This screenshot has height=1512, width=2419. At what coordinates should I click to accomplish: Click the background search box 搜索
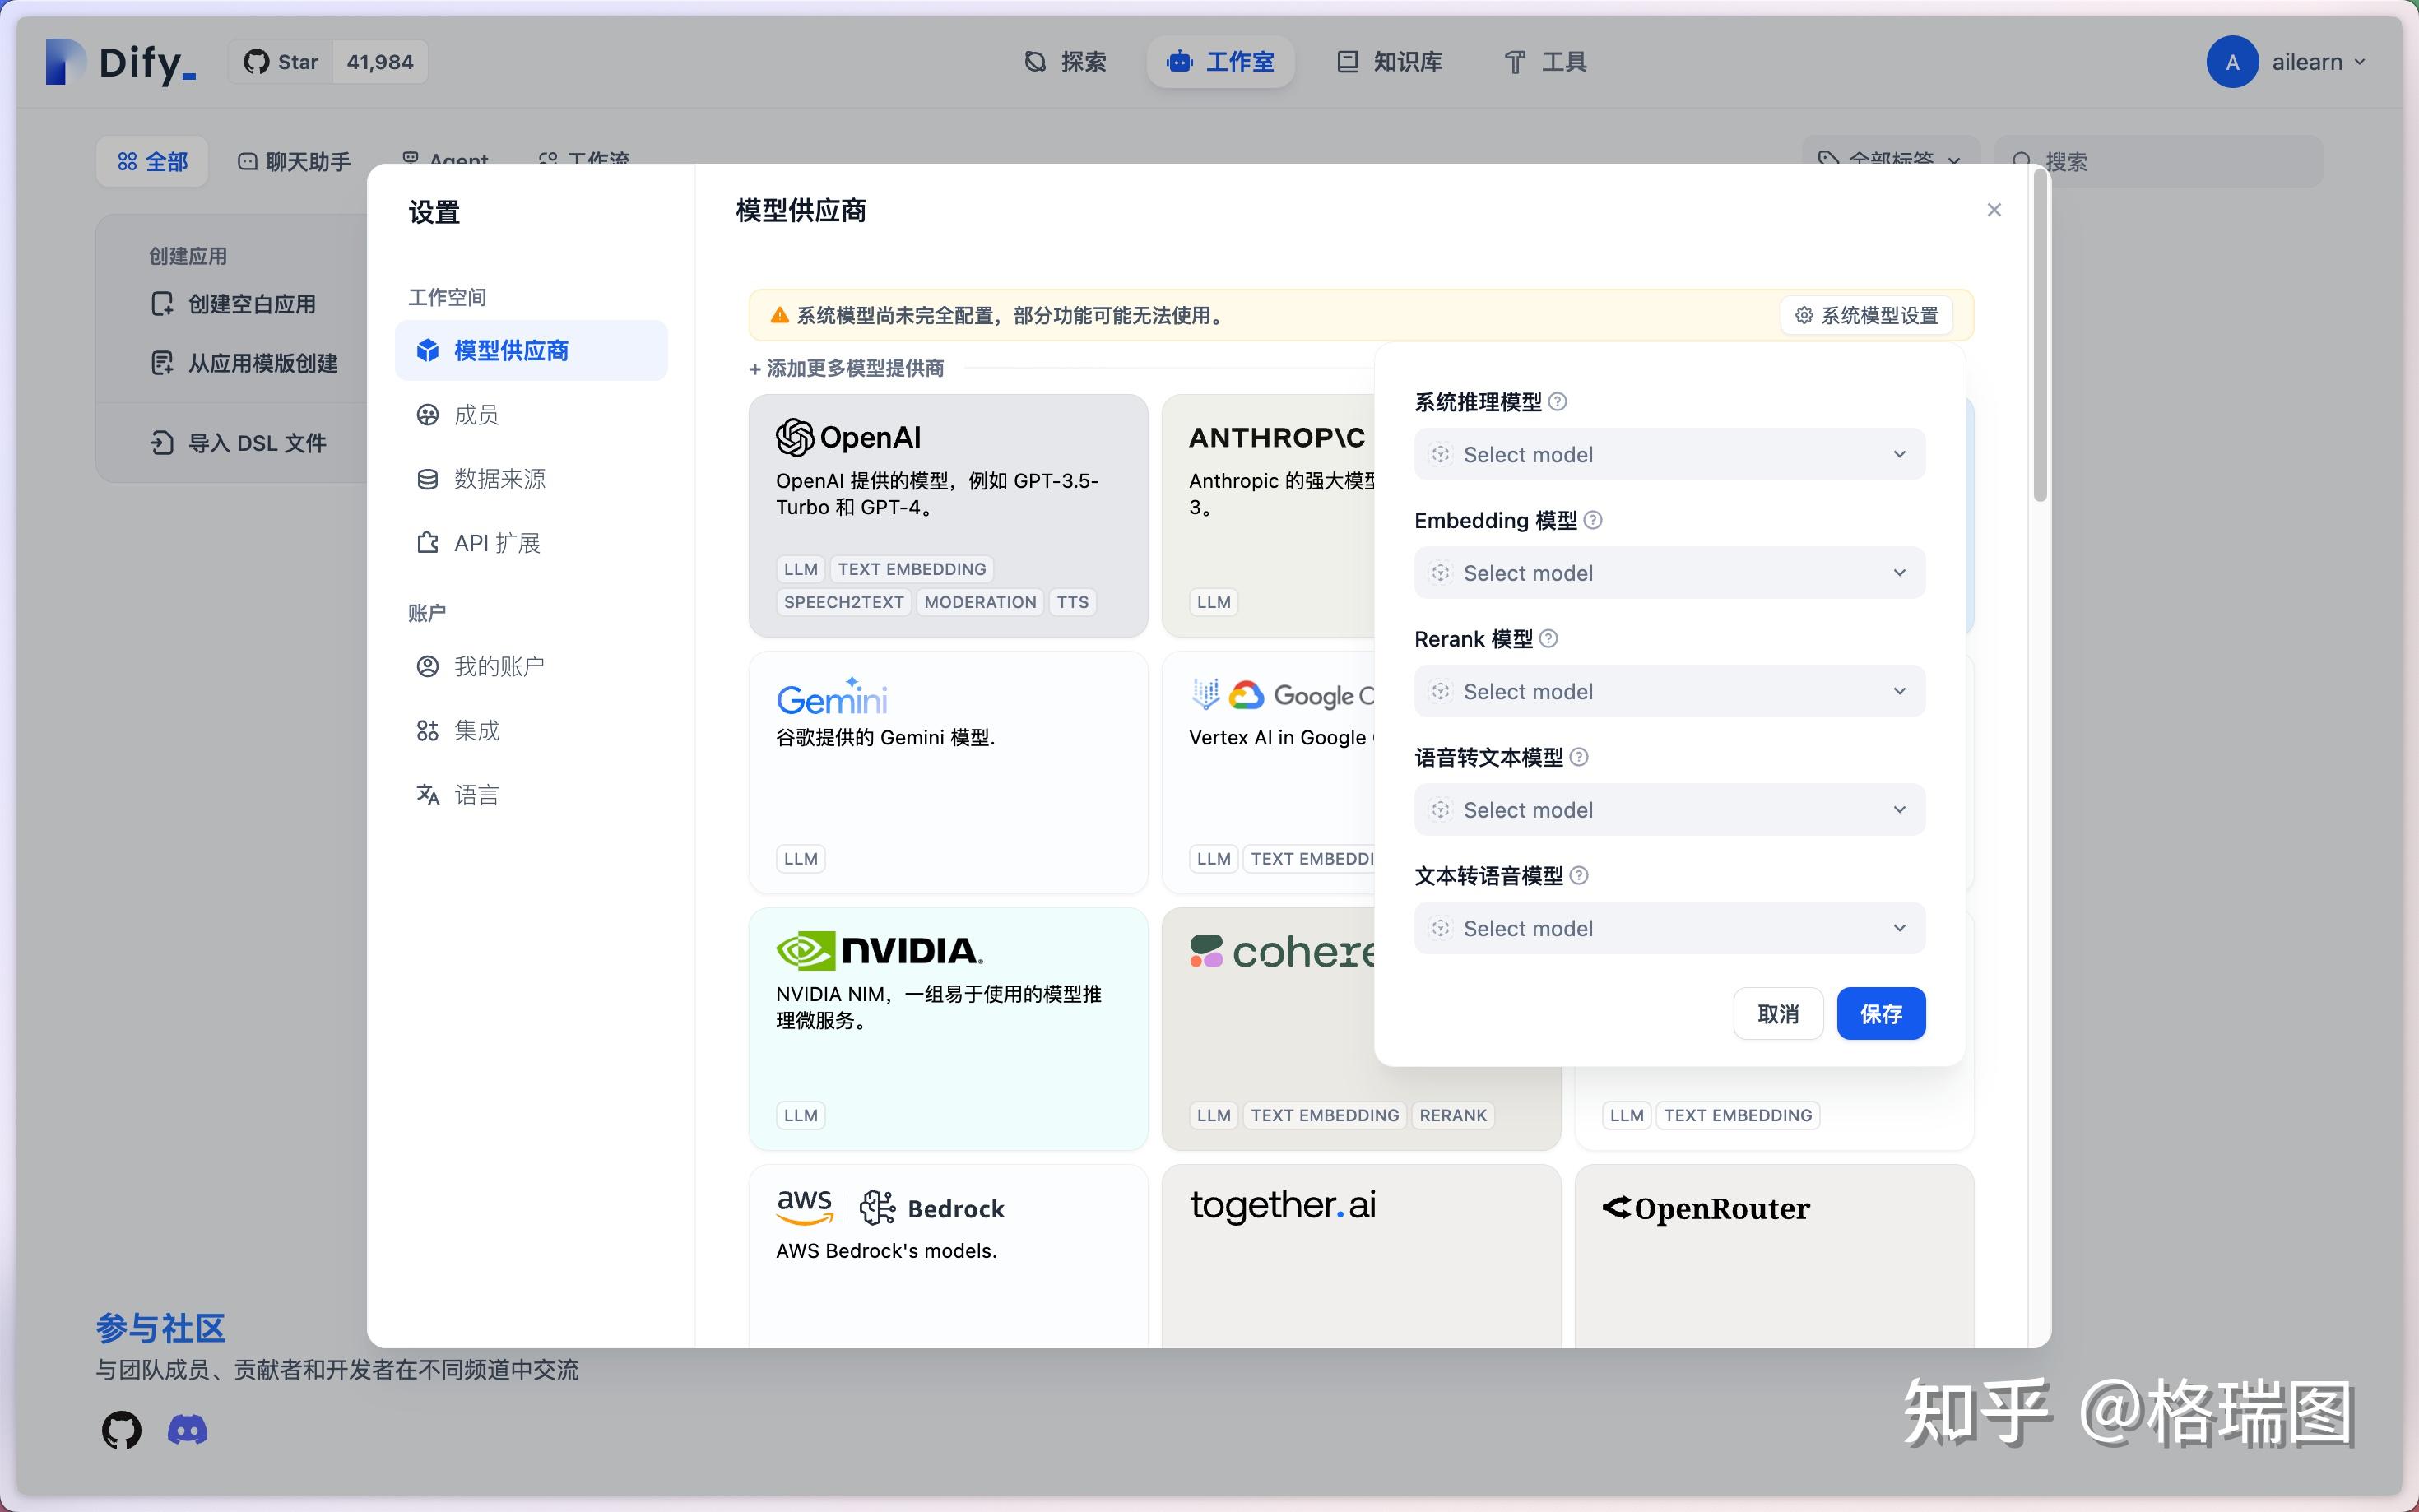click(x=2158, y=161)
